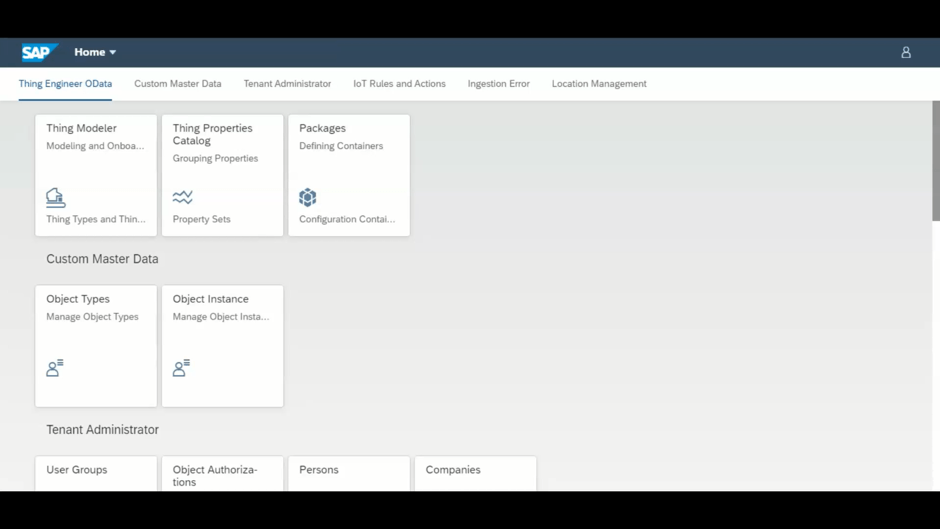The width and height of the screenshot is (940, 529).
Task: Open the Companies tile
Action: tap(475, 474)
